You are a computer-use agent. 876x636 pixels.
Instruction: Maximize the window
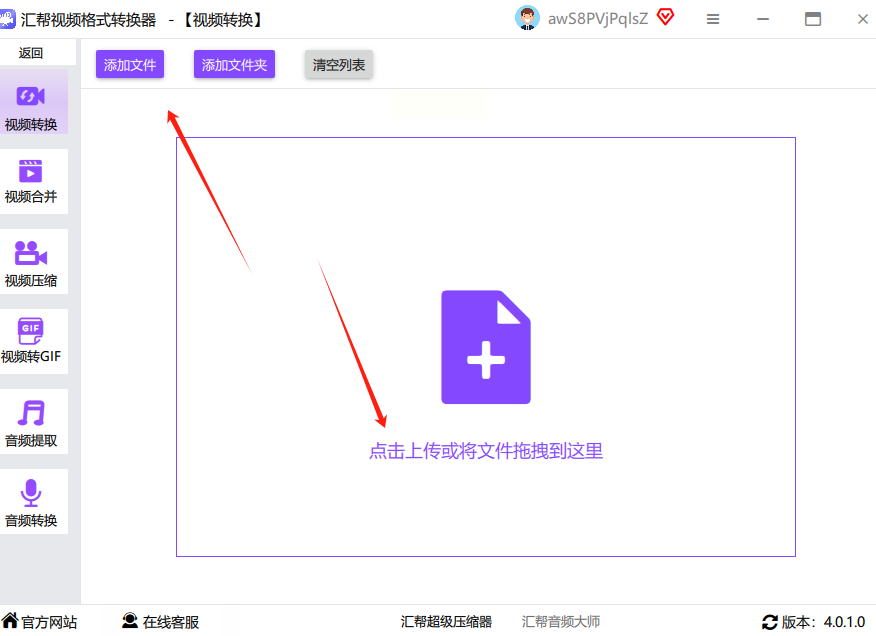tap(813, 20)
